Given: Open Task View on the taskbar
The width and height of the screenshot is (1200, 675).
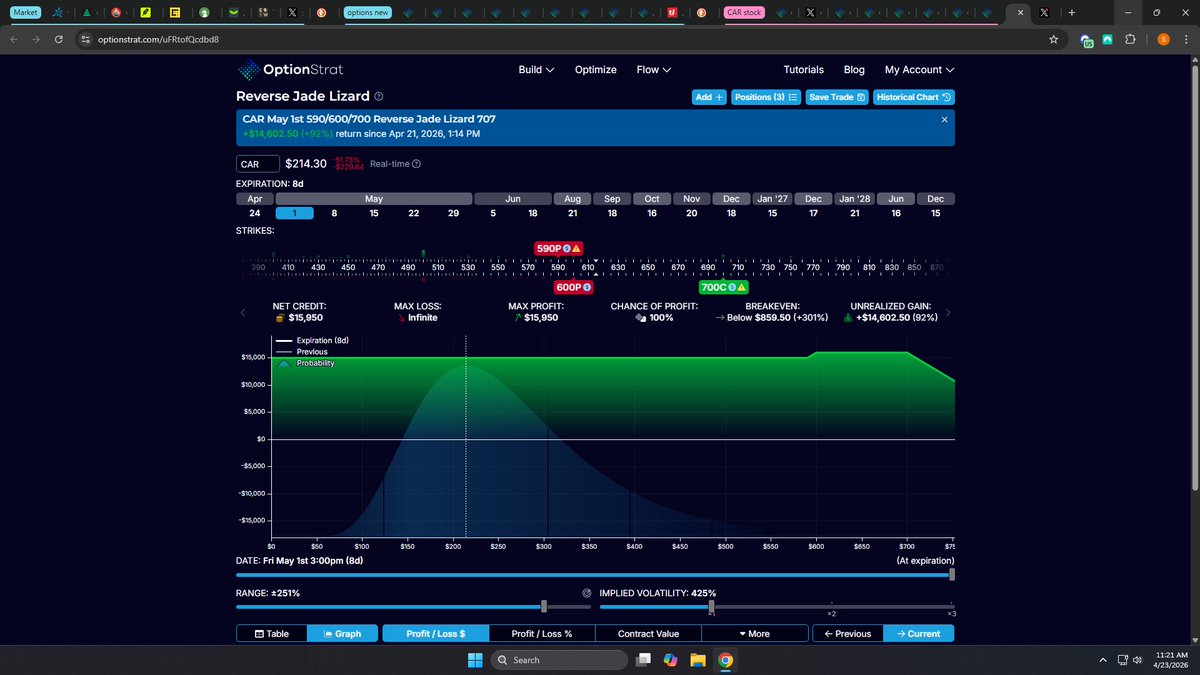Looking at the screenshot, I should [645, 660].
